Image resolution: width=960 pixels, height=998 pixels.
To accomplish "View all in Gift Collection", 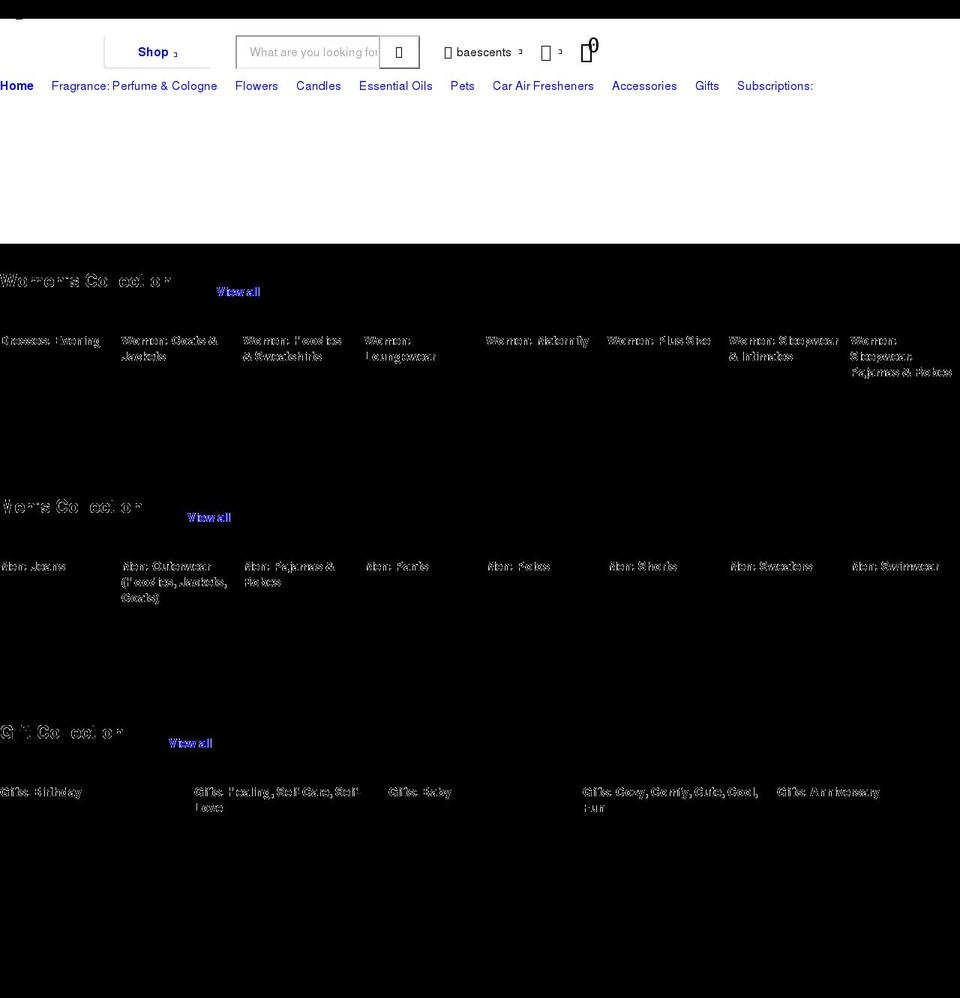I will click(190, 743).
